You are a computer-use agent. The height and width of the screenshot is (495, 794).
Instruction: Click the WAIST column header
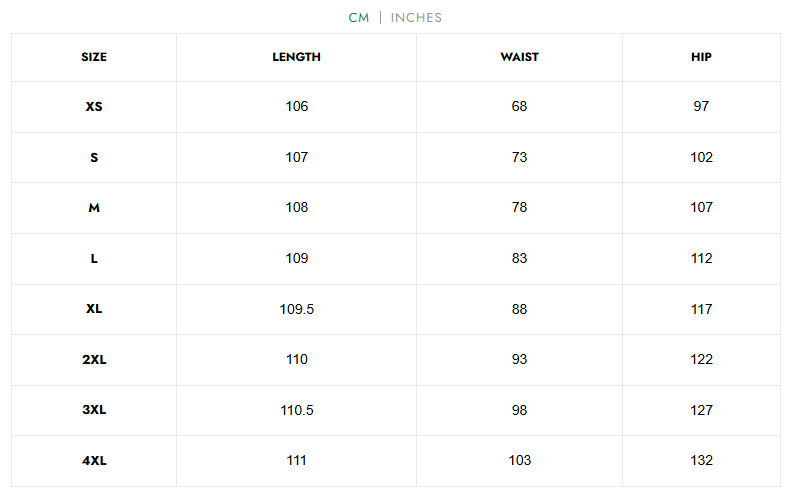point(519,57)
